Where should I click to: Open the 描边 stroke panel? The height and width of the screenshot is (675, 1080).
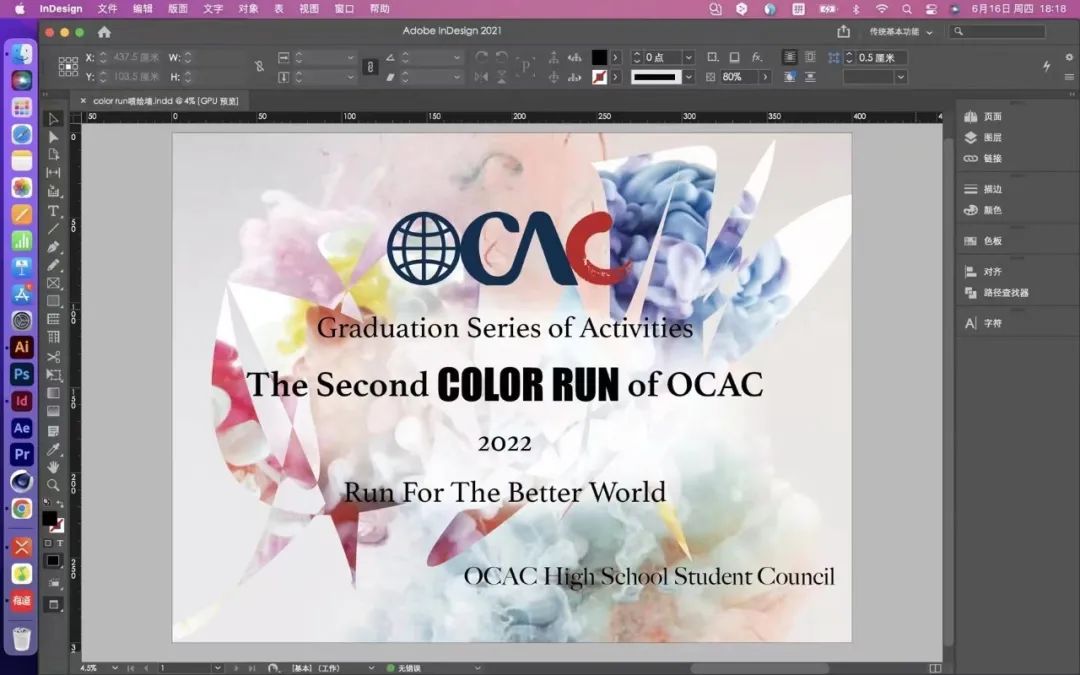(983, 189)
